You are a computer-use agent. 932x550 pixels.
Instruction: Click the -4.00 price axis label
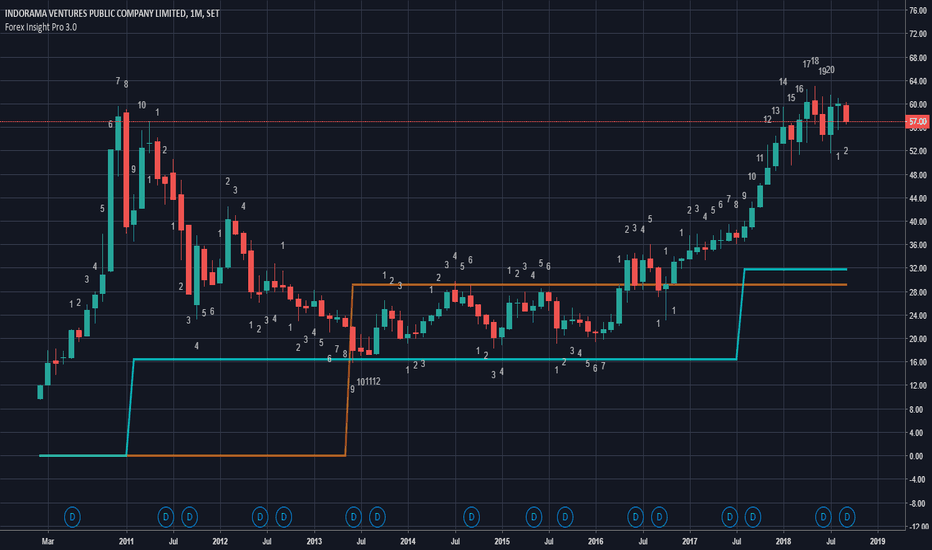(918, 479)
